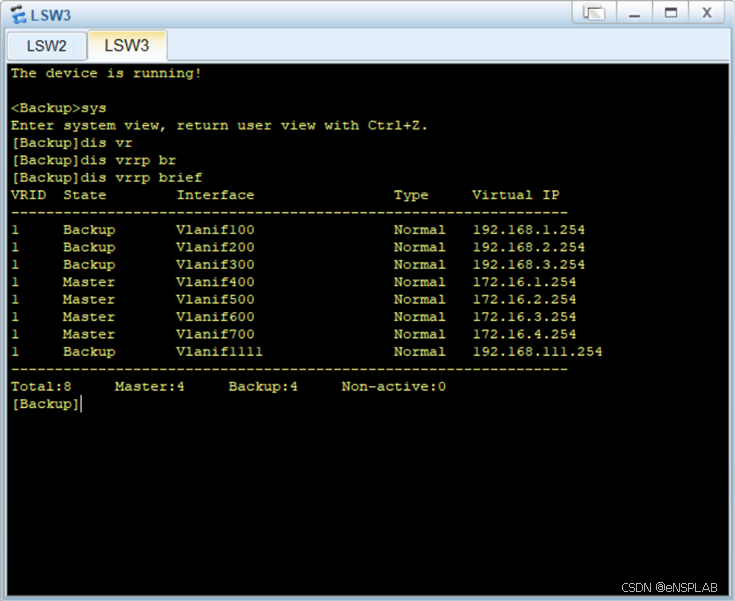Click interface Vlanif200

point(215,247)
